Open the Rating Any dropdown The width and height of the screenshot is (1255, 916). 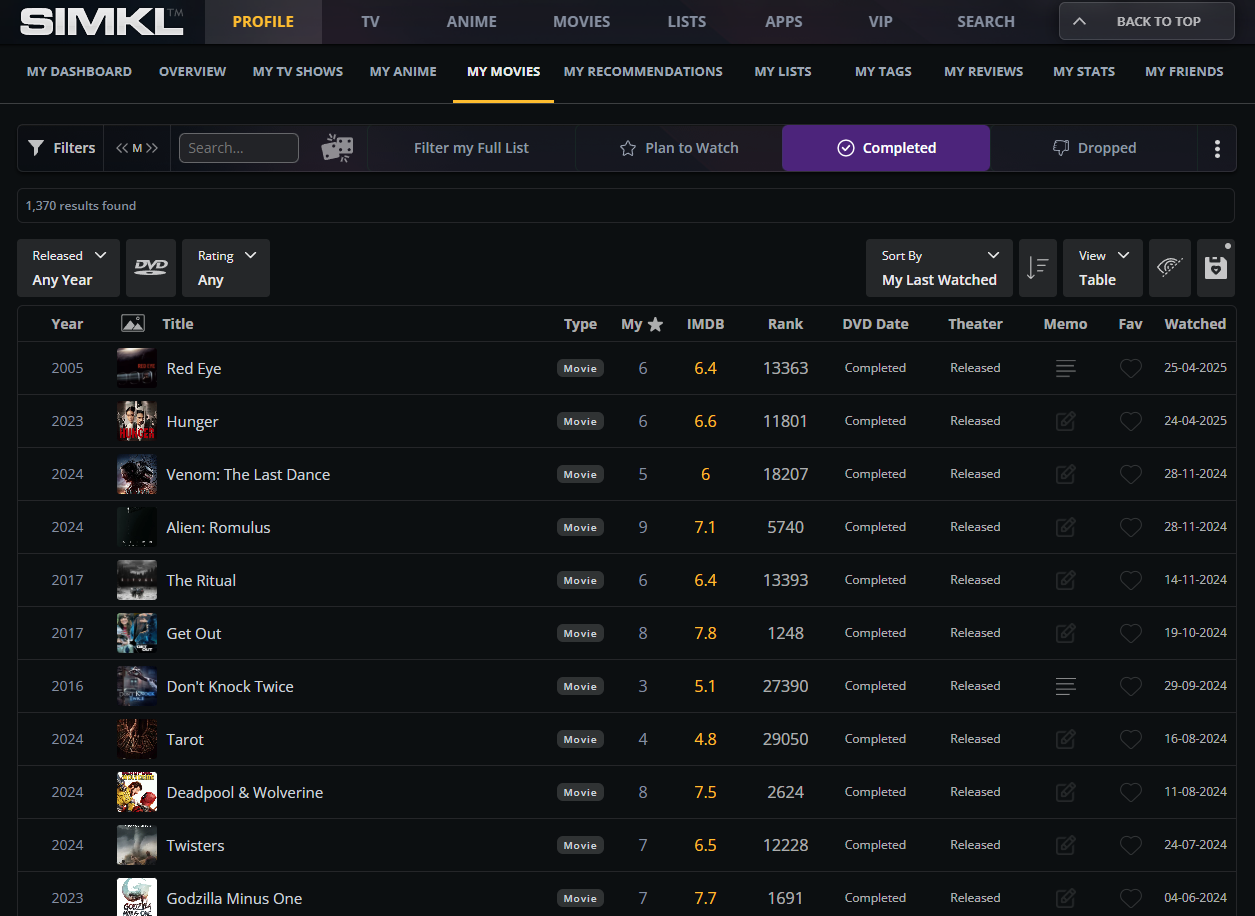coord(226,268)
